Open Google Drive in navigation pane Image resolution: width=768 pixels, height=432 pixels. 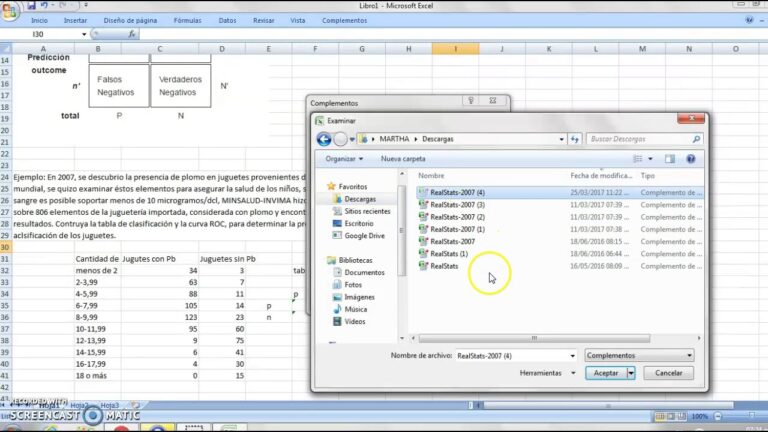[x=359, y=236]
